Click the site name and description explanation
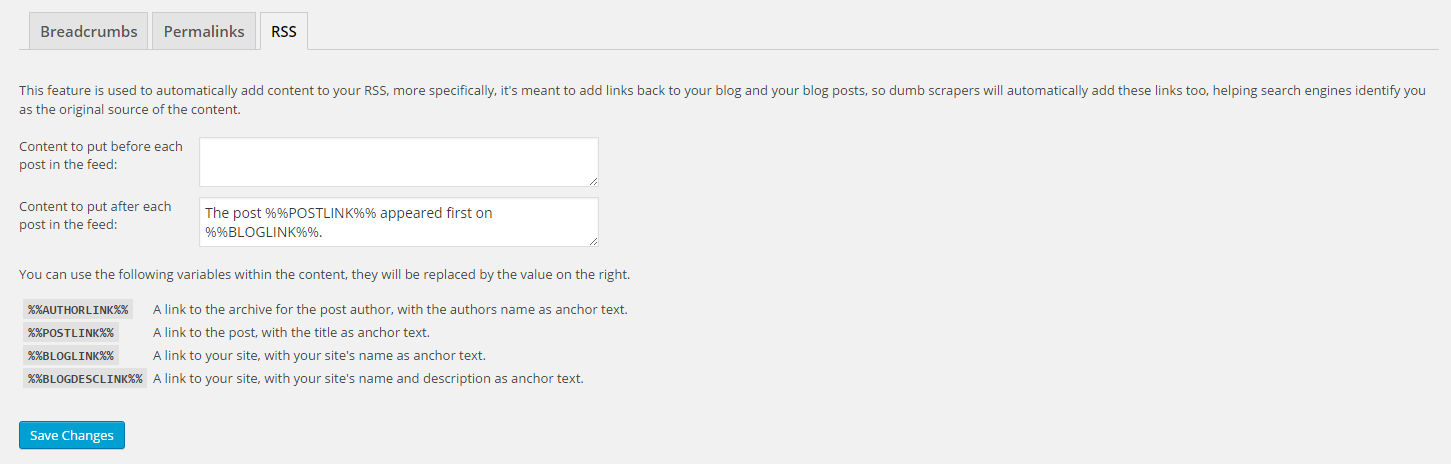The width and height of the screenshot is (1451, 464). [x=368, y=379]
